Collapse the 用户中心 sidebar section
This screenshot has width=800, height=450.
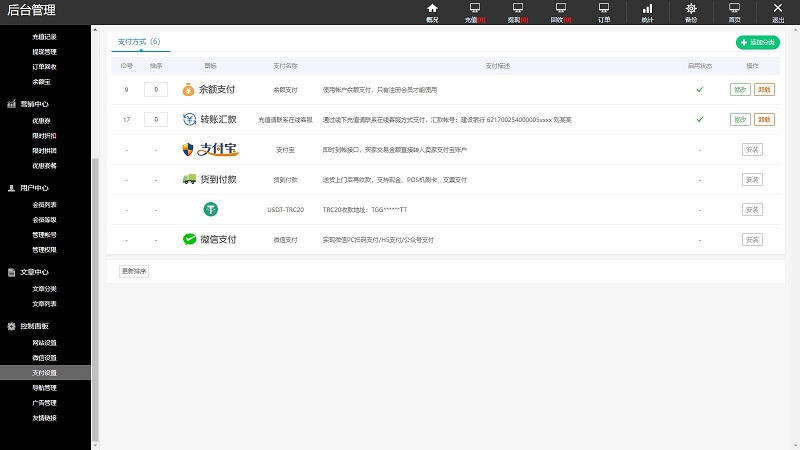[x=34, y=188]
